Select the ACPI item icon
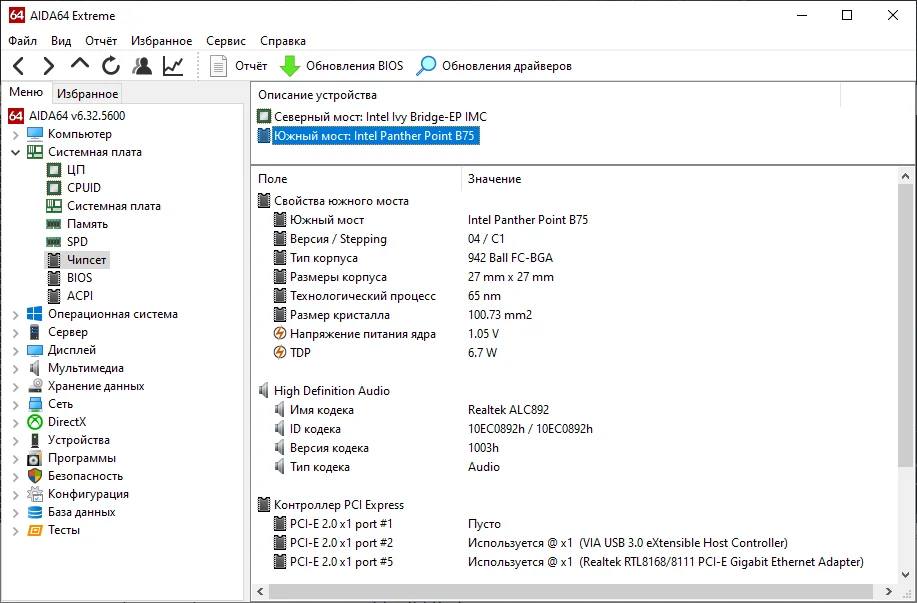917x603 pixels. pyautogui.click(x=54, y=296)
